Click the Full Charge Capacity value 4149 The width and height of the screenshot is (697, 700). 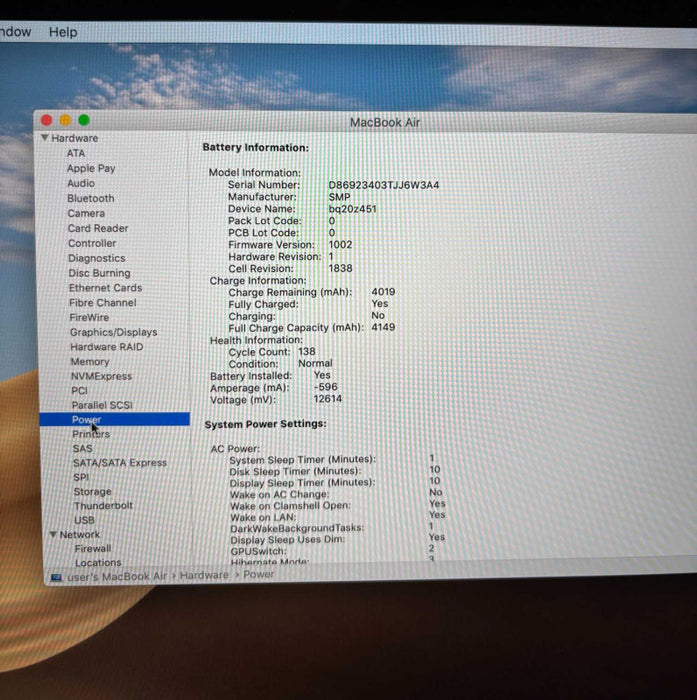click(383, 327)
